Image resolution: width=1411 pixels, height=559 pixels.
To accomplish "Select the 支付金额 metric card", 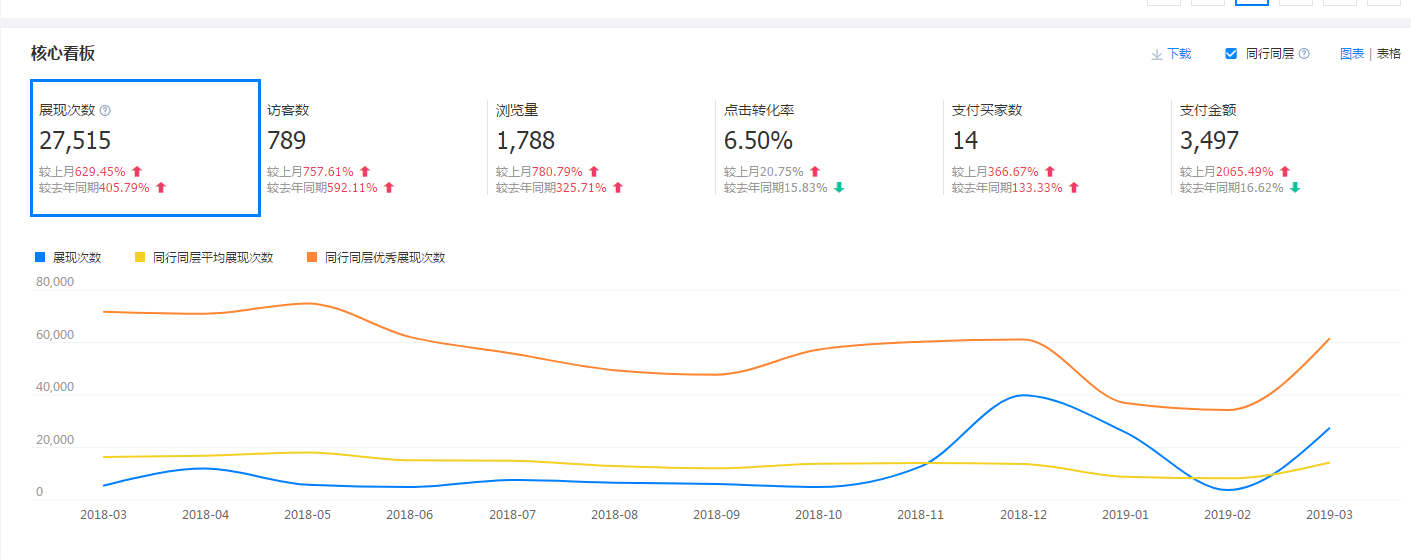I will [1285, 147].
